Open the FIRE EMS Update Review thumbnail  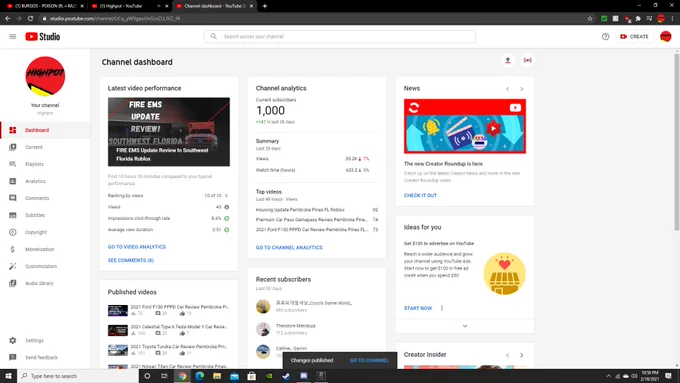tap(169, 132)
